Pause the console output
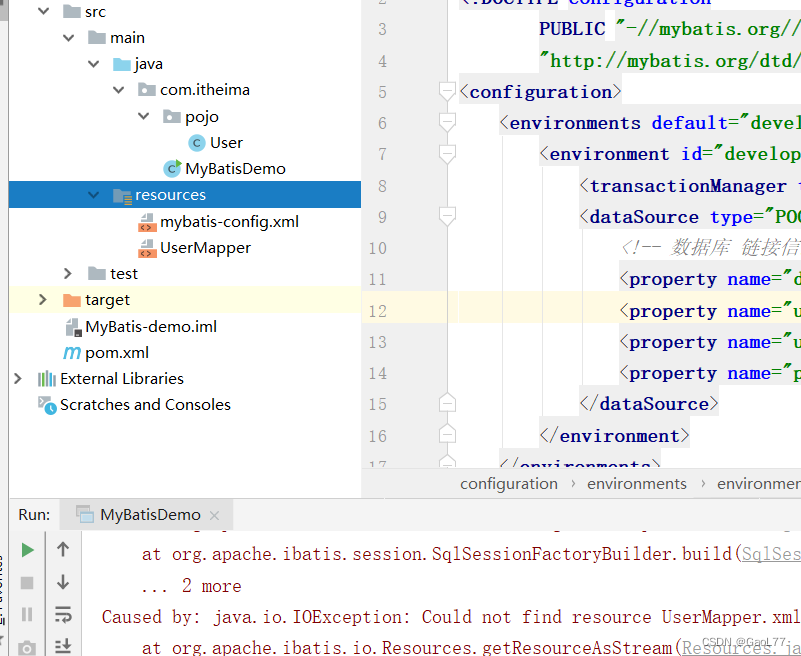Viewport: 801px width, 656px height. click(27, 615)
